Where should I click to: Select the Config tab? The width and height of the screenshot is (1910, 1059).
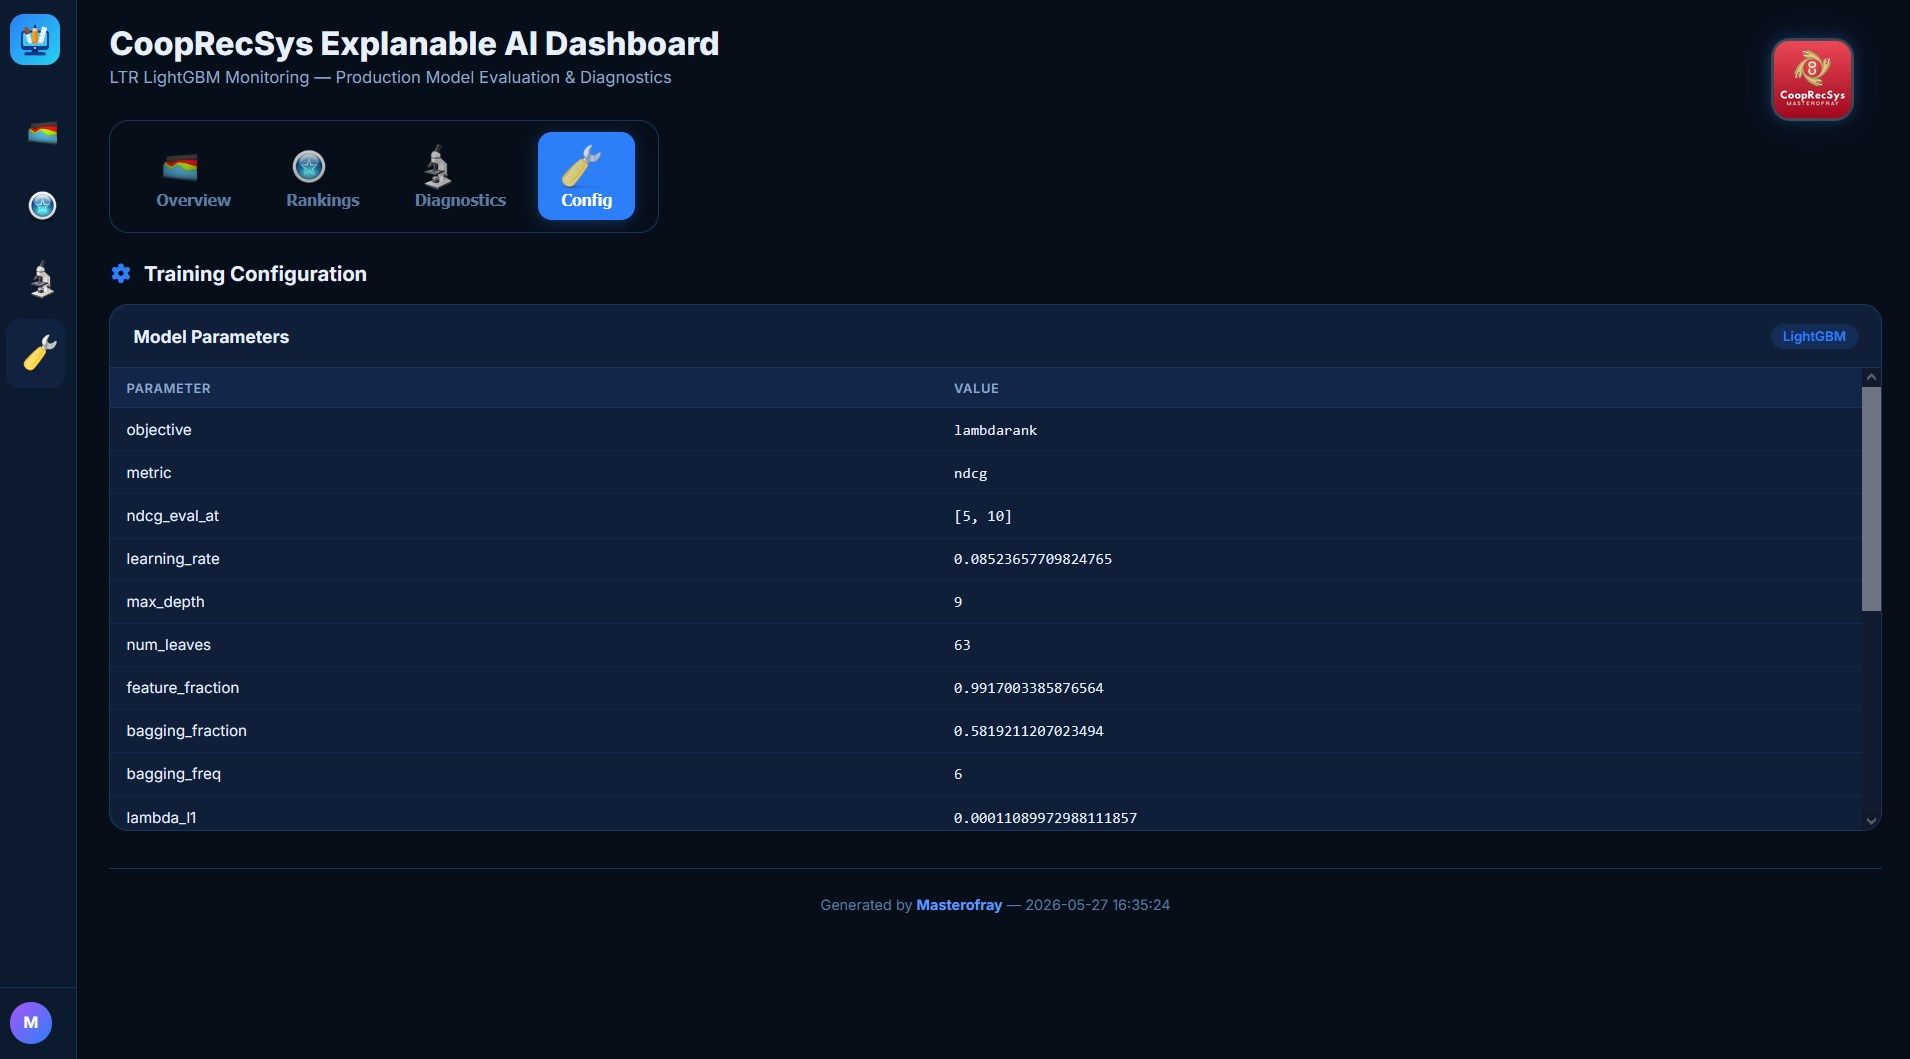pyautogui.click(x=586, y=177)
